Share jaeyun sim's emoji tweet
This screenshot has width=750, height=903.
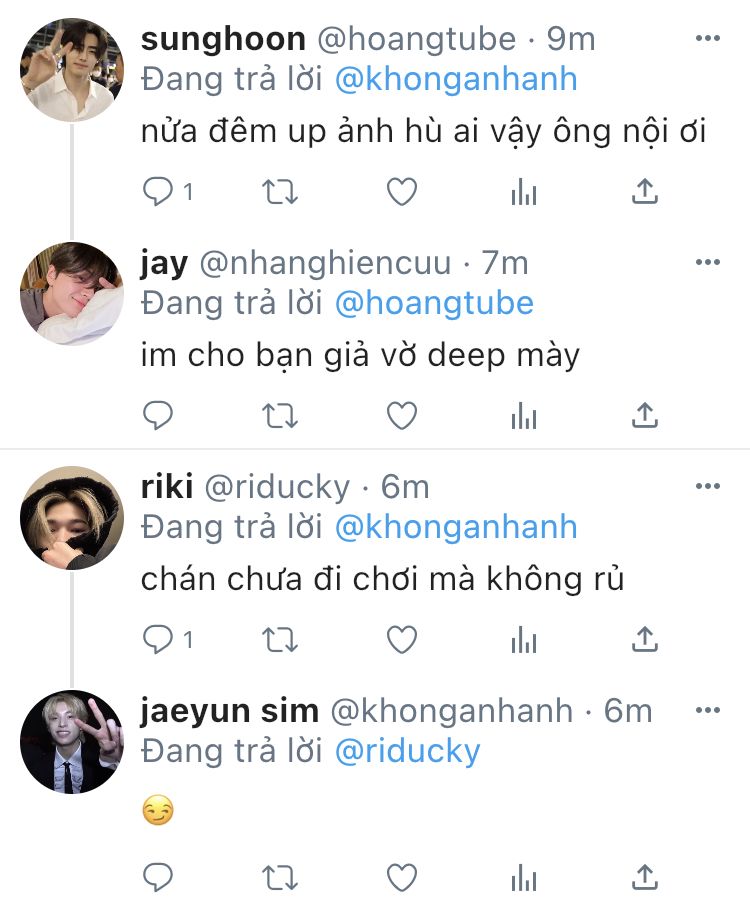pos(645,878)
